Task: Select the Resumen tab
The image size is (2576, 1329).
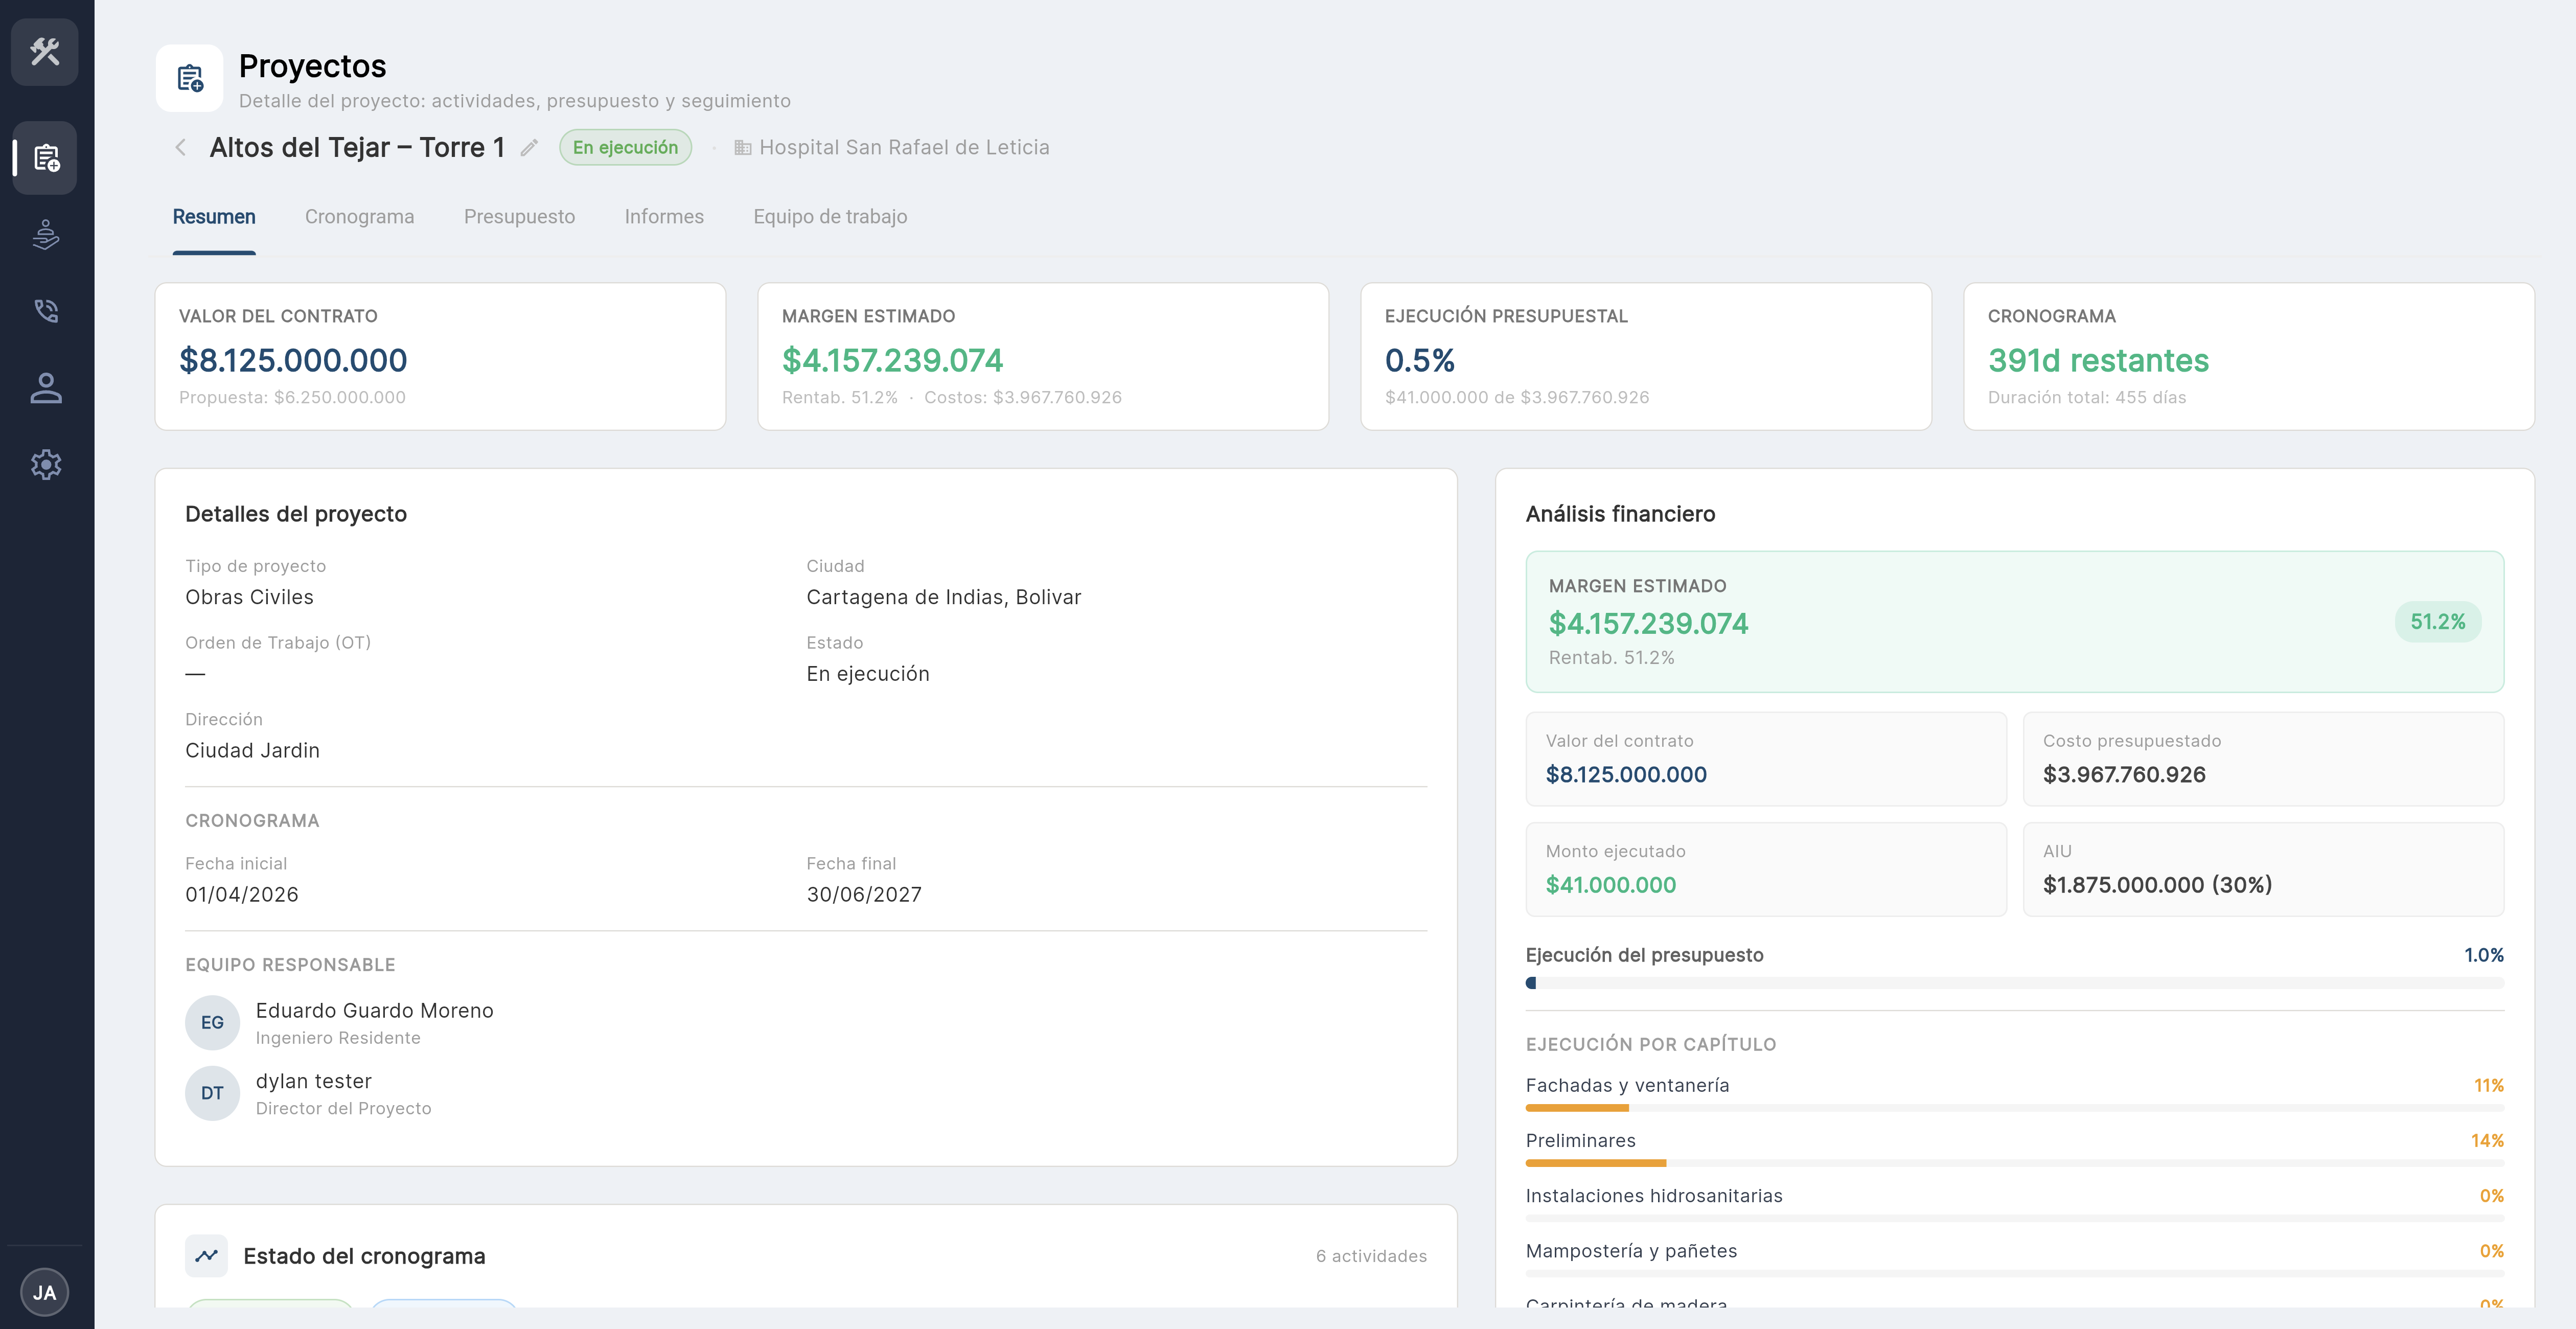Action: pyautogui.click(x=214, y=217)
